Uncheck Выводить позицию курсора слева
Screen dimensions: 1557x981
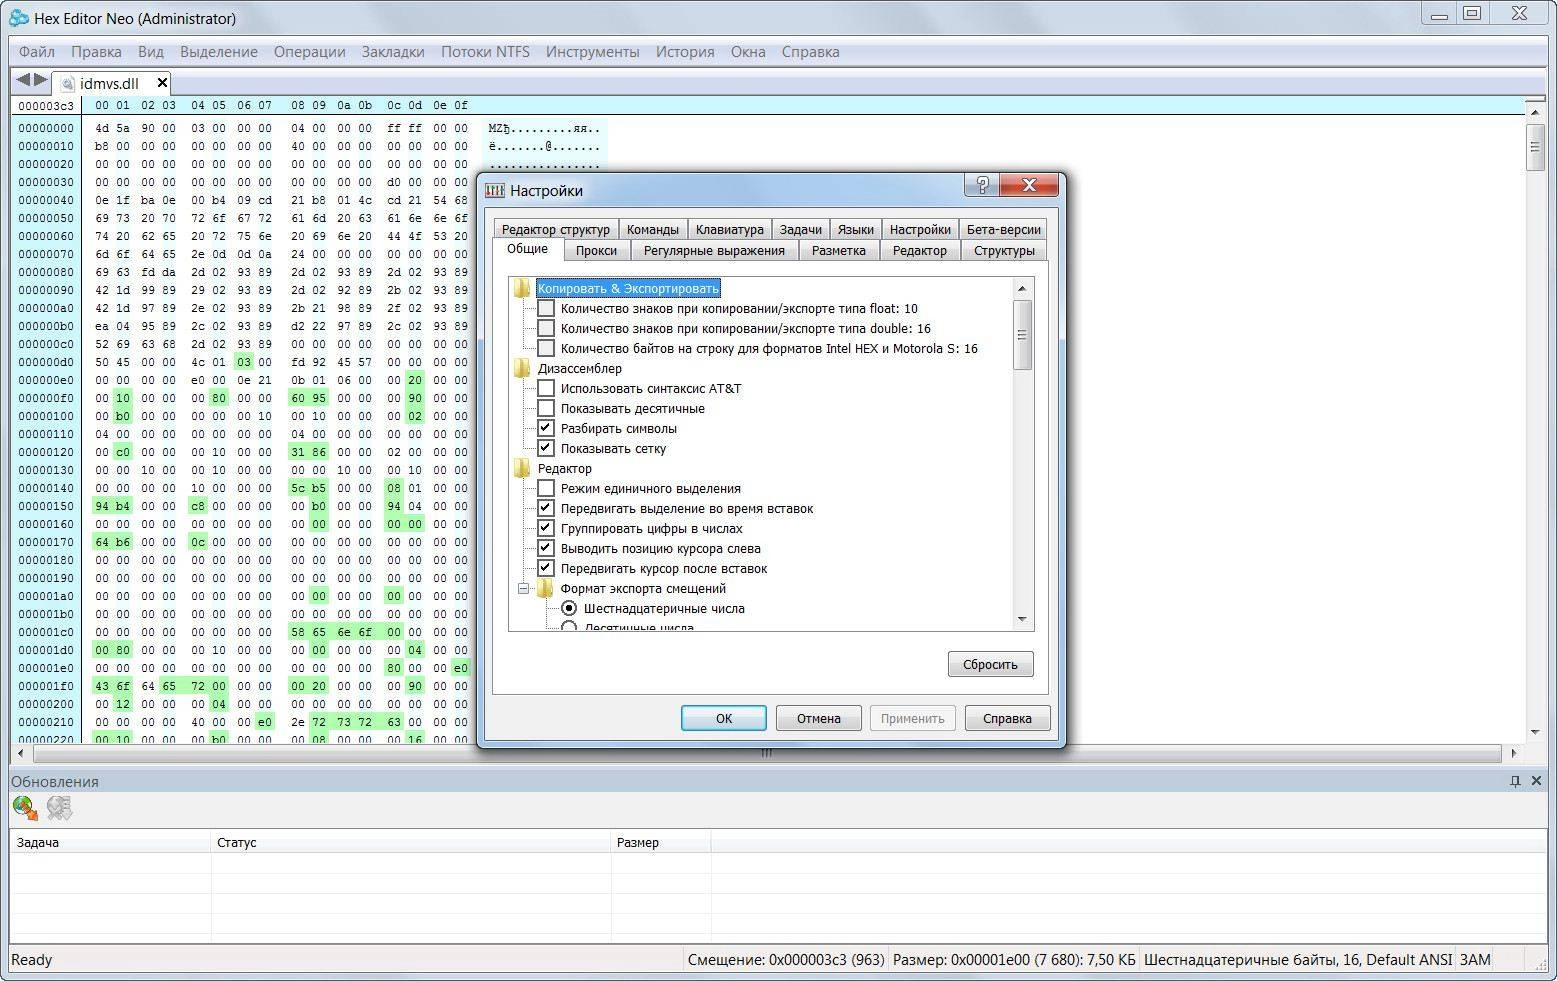(x=546, y=548)
